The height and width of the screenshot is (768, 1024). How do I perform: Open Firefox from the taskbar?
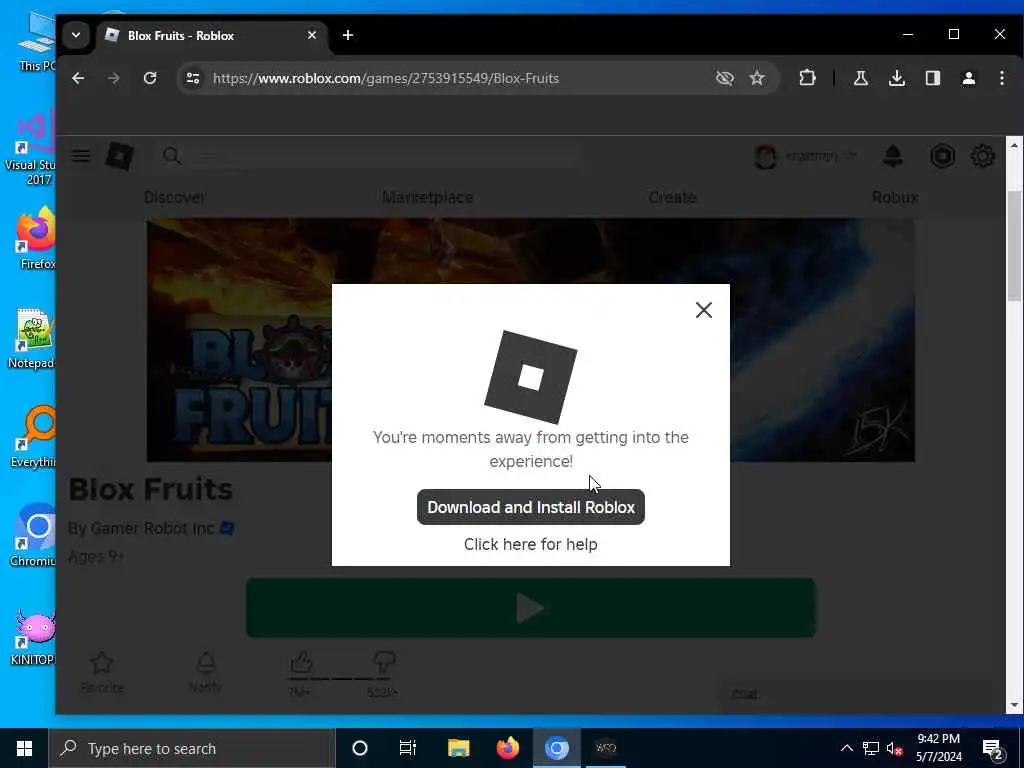(507, 748)
